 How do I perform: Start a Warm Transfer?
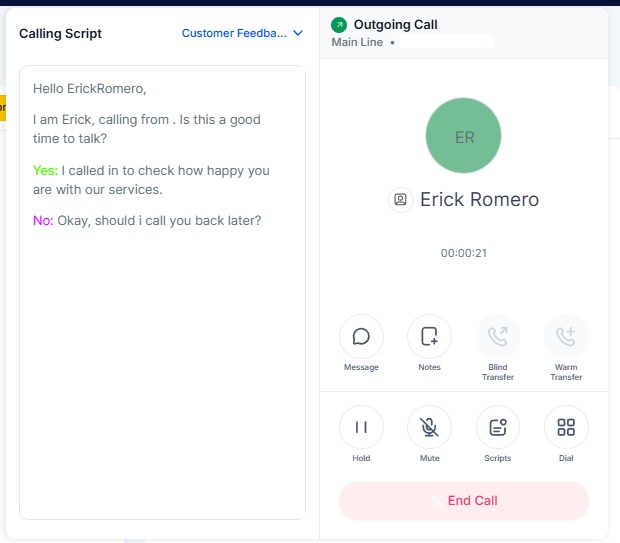click(x=566, y=337)
